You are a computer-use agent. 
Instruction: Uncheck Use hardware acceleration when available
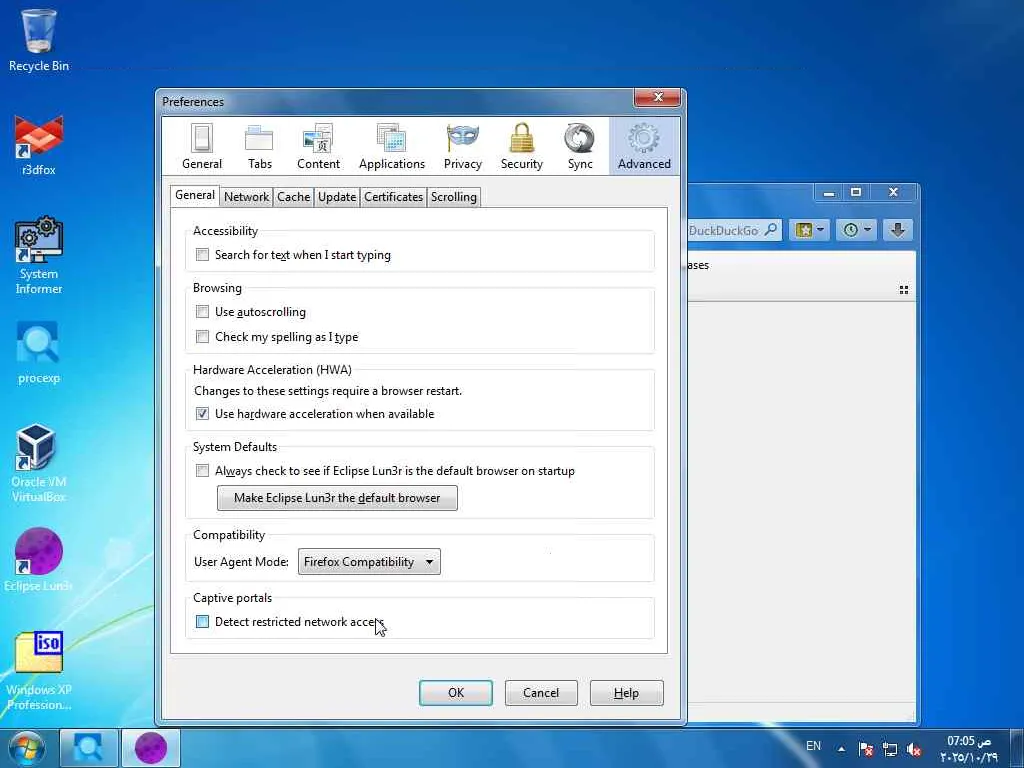(202, 413)
